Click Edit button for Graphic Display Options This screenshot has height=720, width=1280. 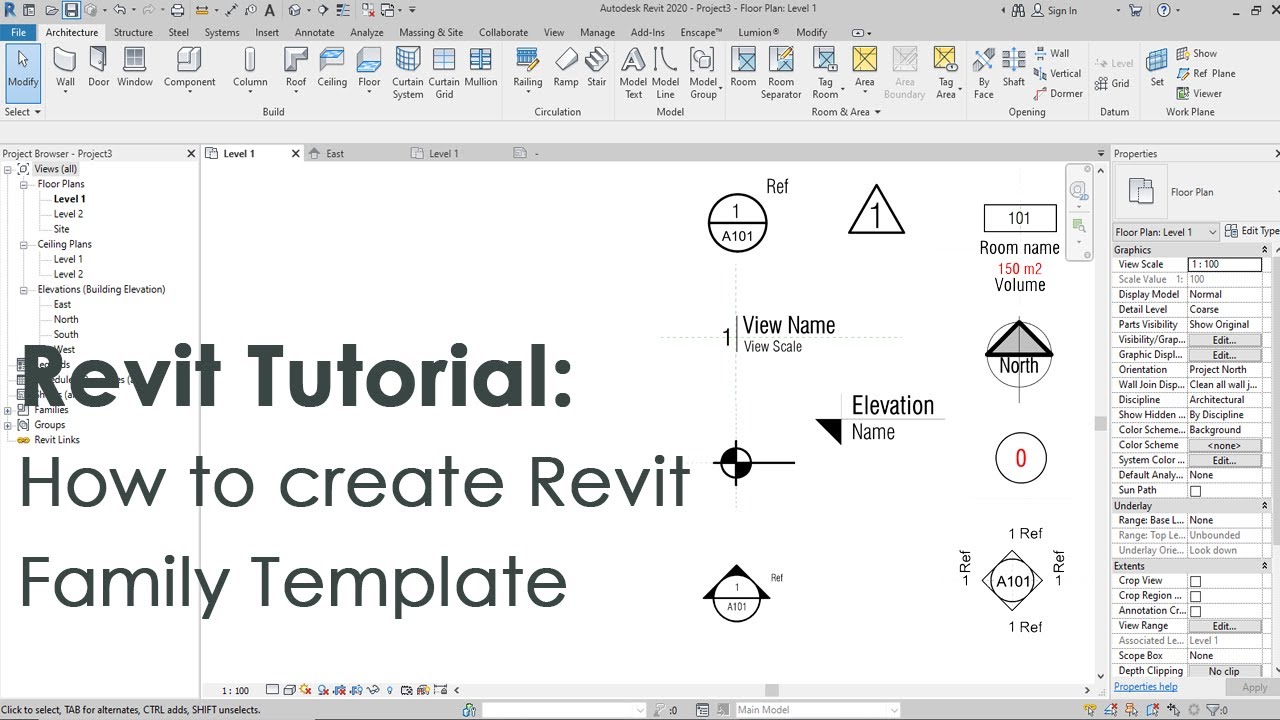click(x=1224, y=355)
